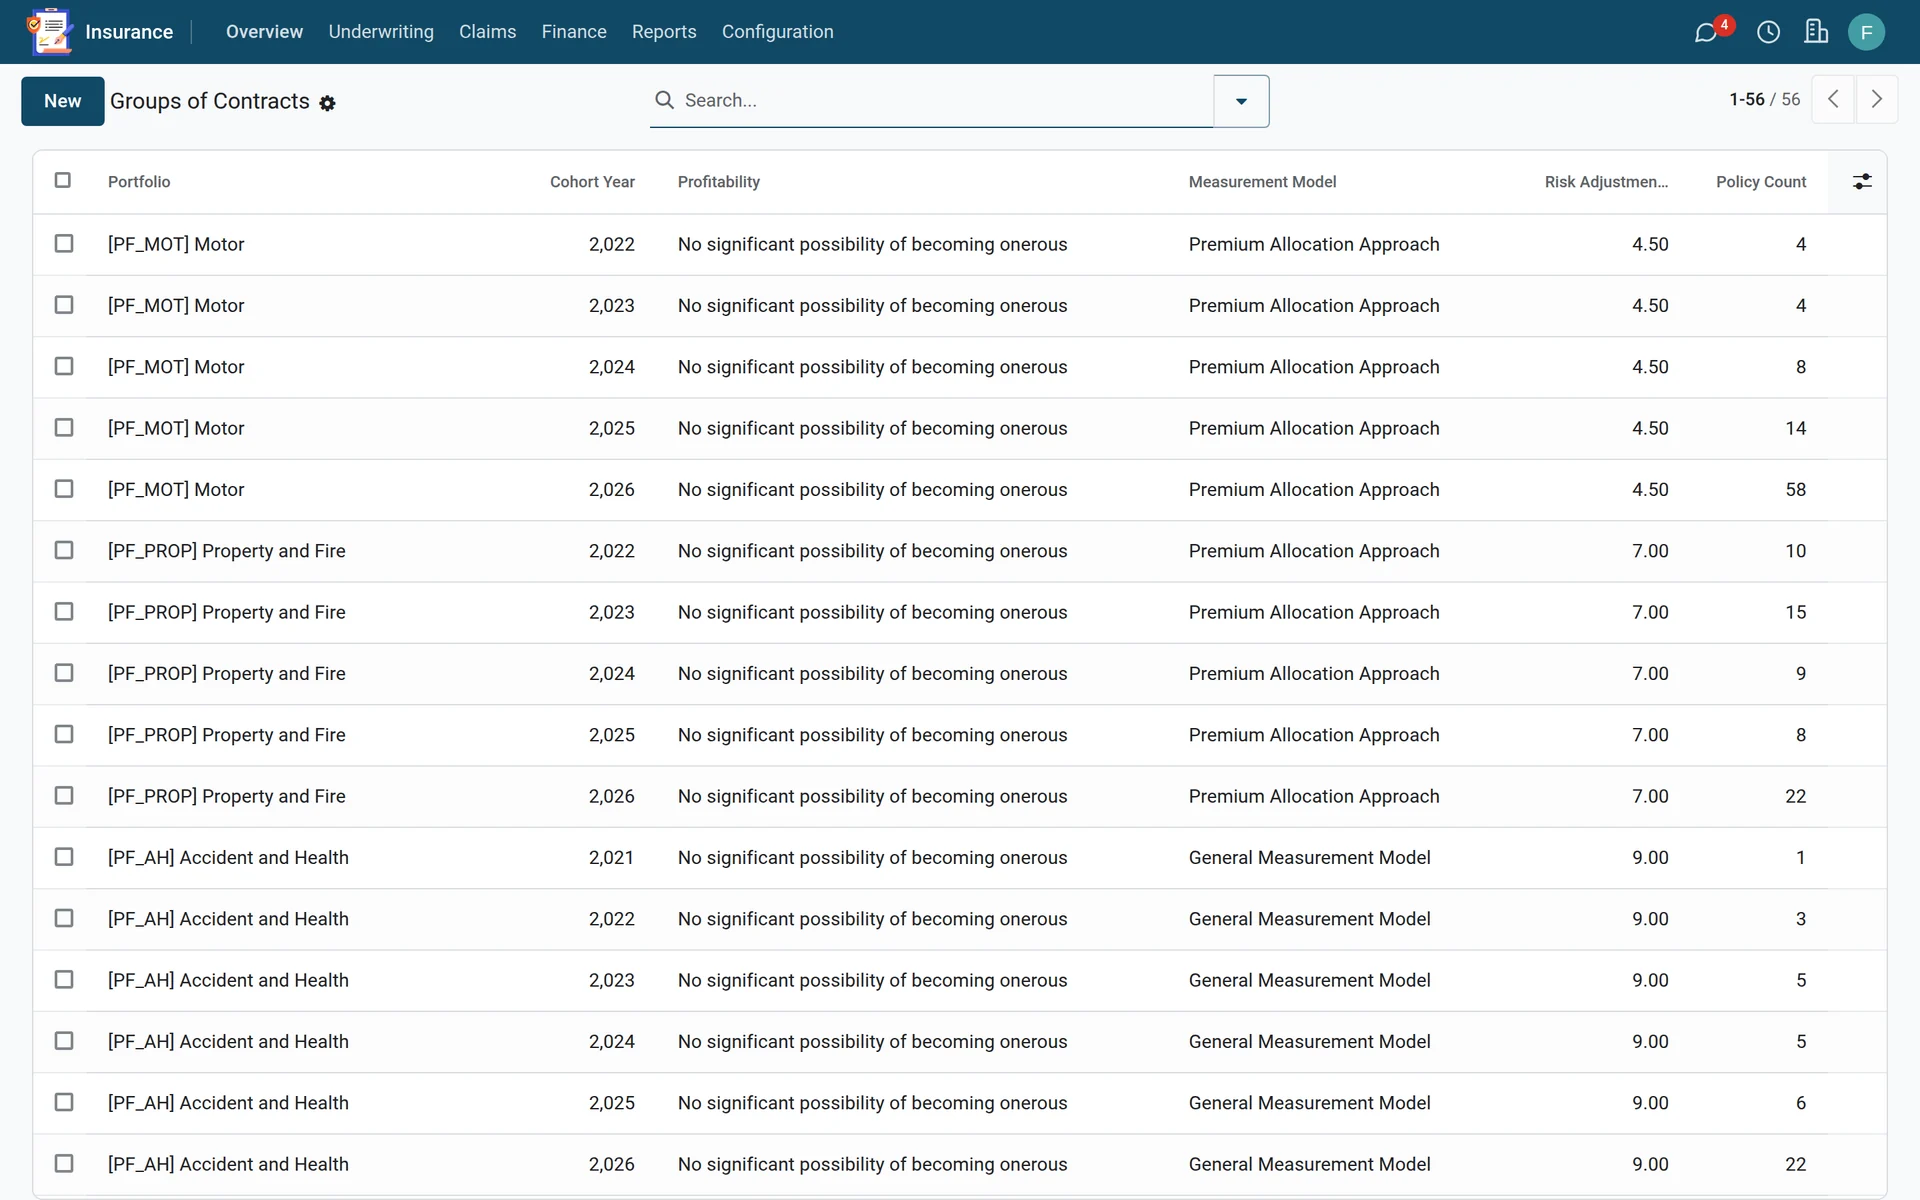The image size is (1920, 1200).
Task: Click the New button
Action: click(x=63, y=101)
